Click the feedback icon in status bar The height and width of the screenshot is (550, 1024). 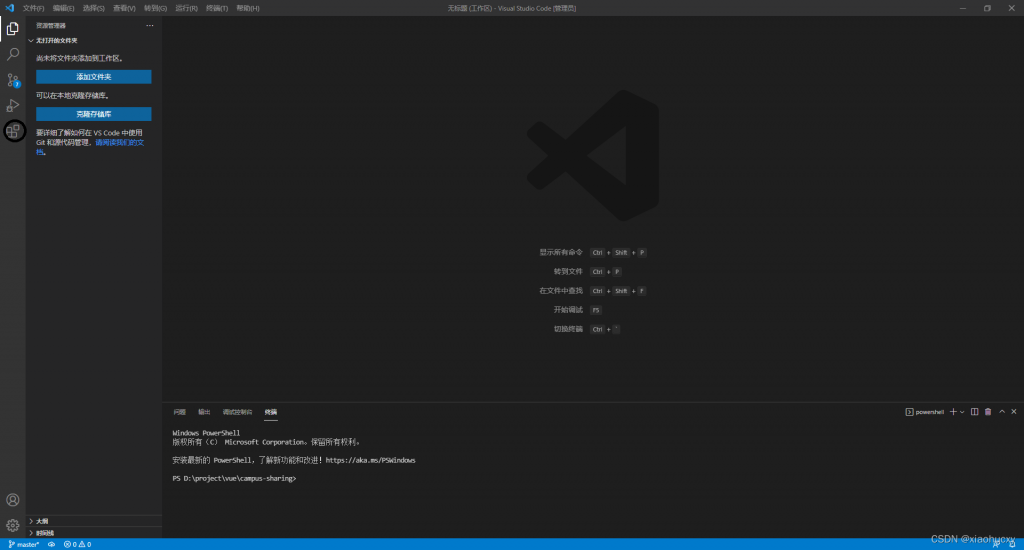click(x=996, y=544)
